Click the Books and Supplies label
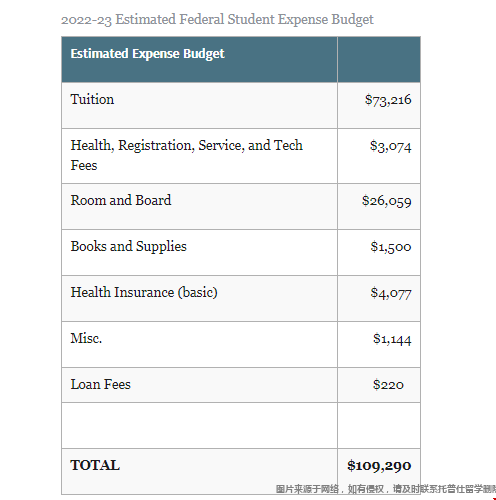Image resolution: width=496 pixels, height=500 pixels. [x=128, y=247]
